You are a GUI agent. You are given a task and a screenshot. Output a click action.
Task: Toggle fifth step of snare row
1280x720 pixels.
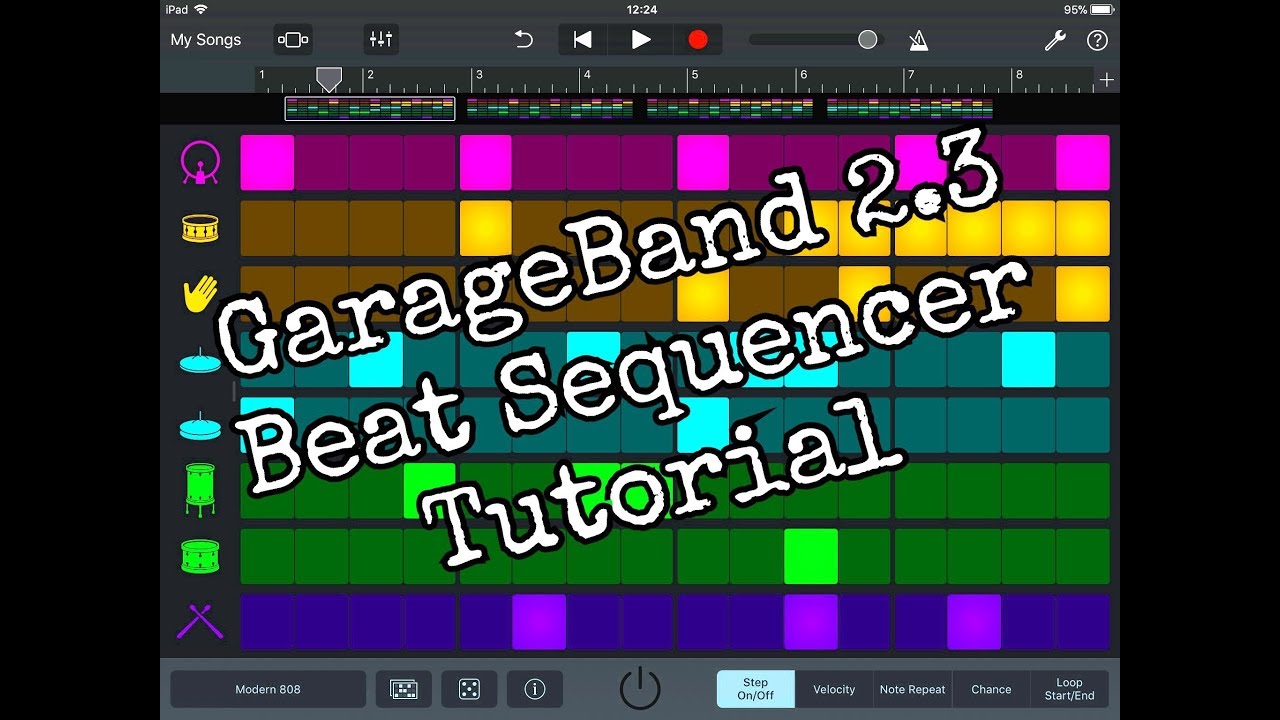point(485,228)
